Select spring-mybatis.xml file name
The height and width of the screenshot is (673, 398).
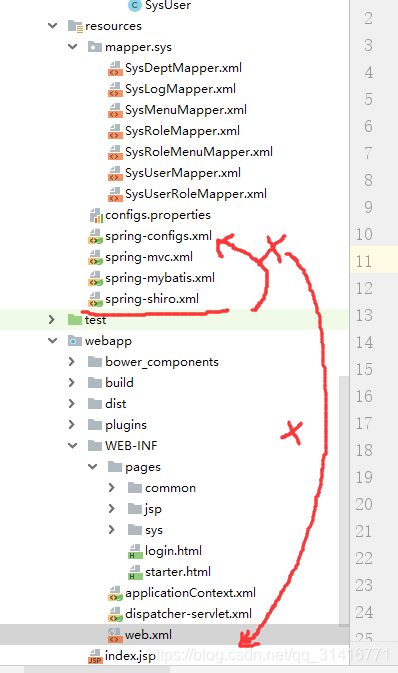[x=160, y=278]
